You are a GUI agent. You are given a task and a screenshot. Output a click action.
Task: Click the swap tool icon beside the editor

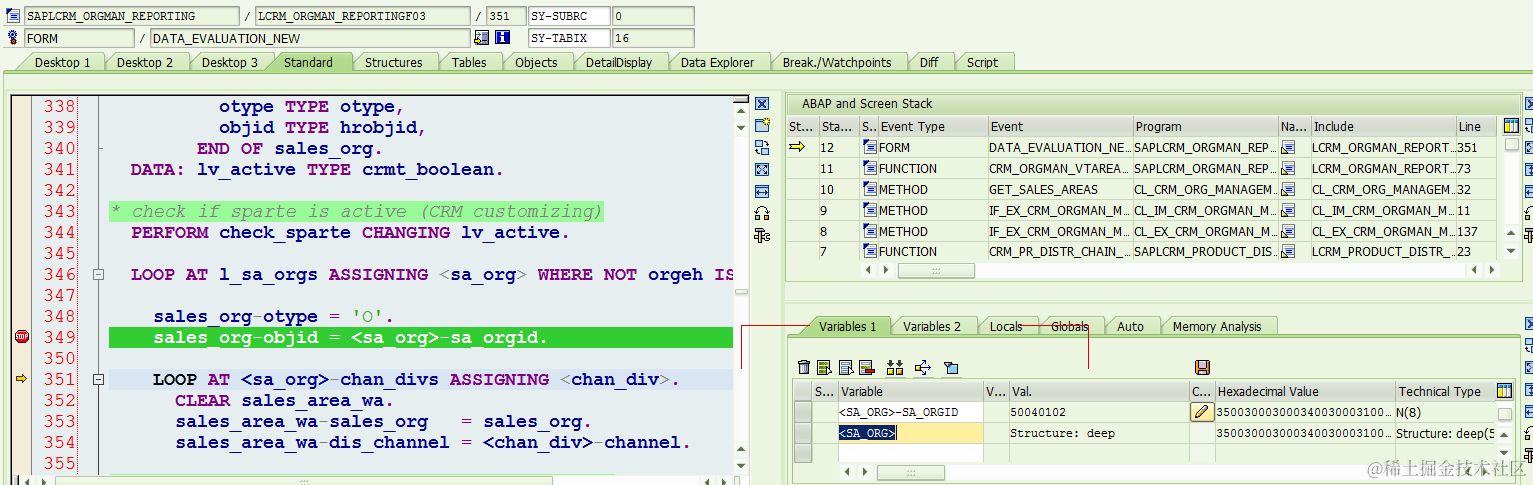click(762, 147)
